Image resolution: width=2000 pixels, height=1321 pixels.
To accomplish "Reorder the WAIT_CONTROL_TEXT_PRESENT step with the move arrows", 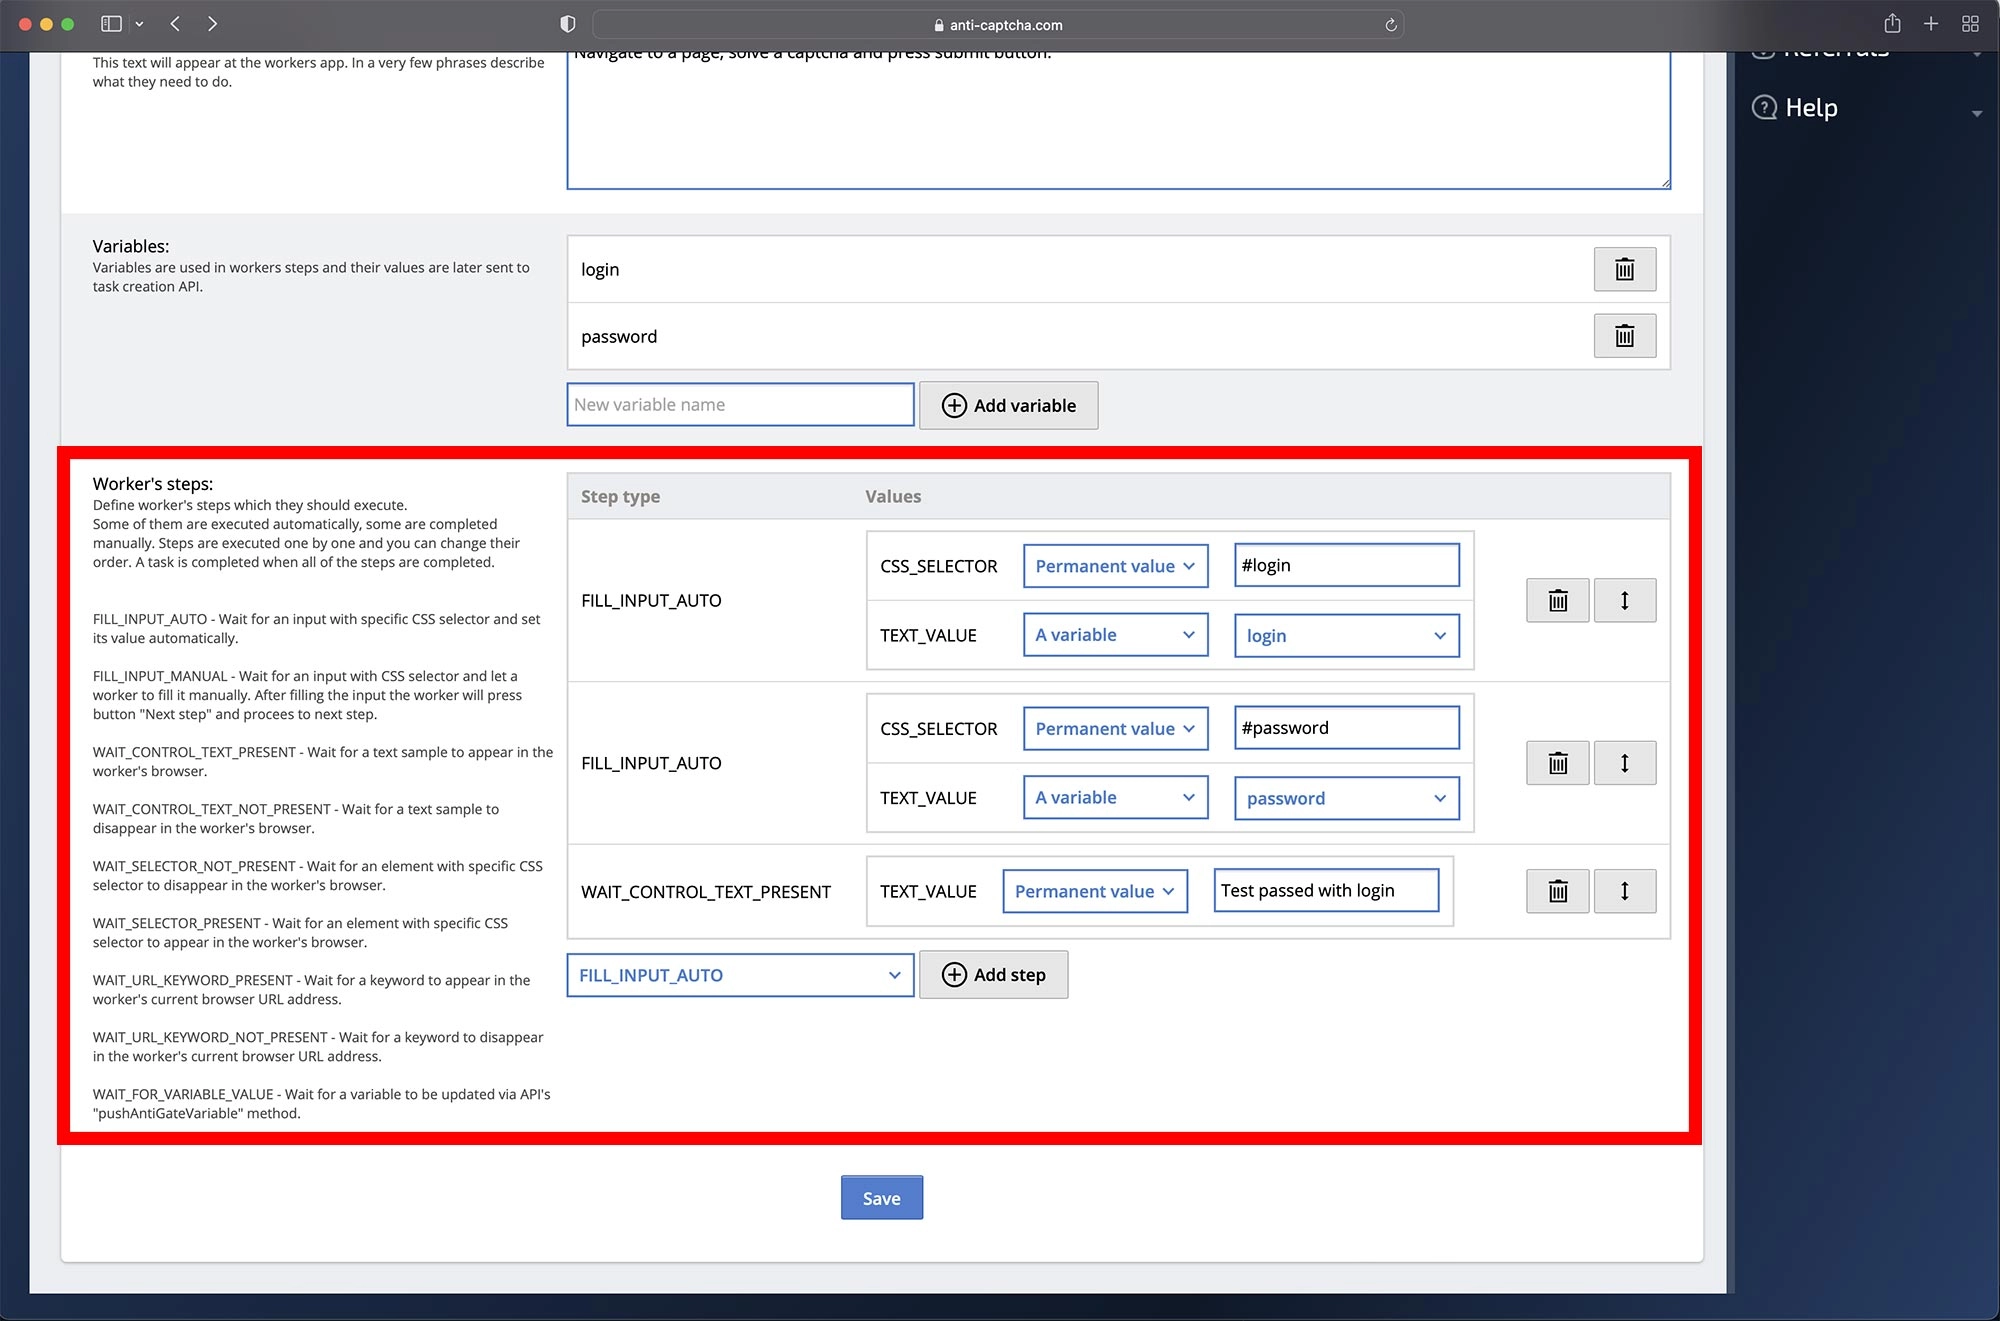I will pos(1624,891).
